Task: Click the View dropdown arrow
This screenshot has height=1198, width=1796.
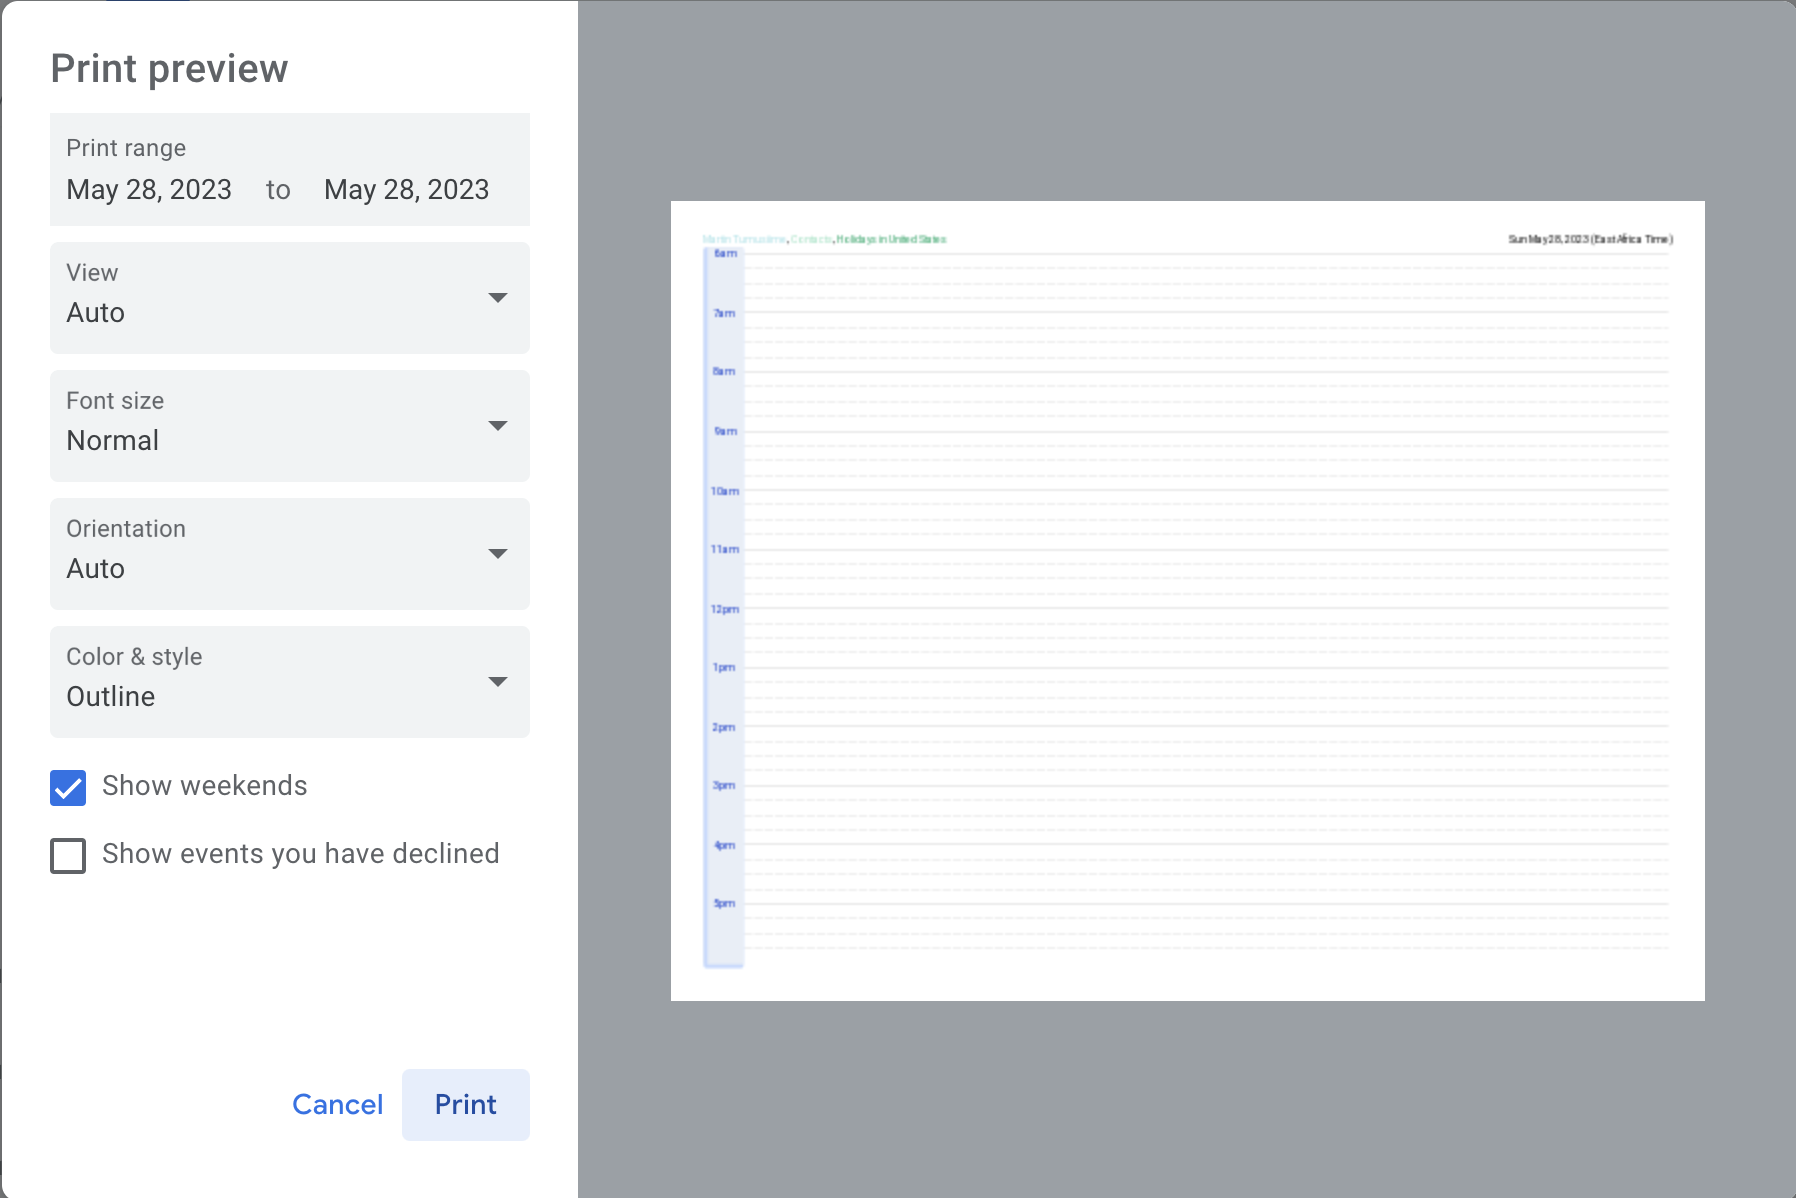Action: point(498,298)
